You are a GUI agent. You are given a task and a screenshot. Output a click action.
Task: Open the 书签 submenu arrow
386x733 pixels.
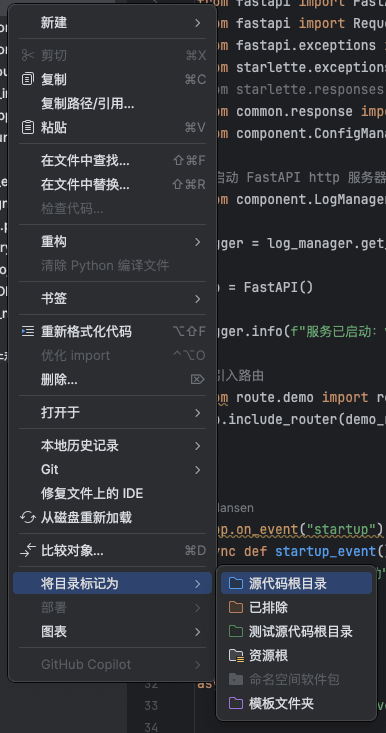198,298
